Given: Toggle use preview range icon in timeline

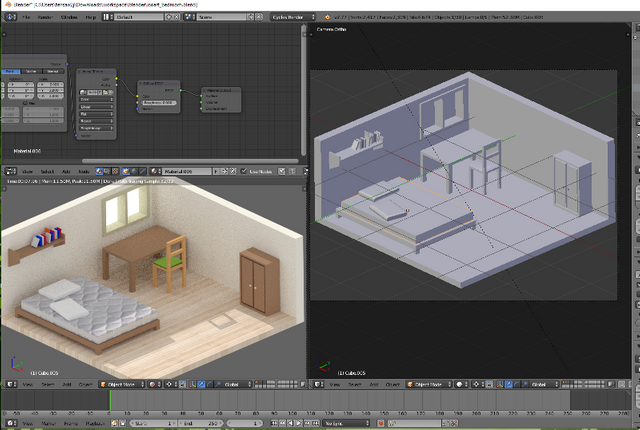Looking at the screenshot, I should pos(114,423).
